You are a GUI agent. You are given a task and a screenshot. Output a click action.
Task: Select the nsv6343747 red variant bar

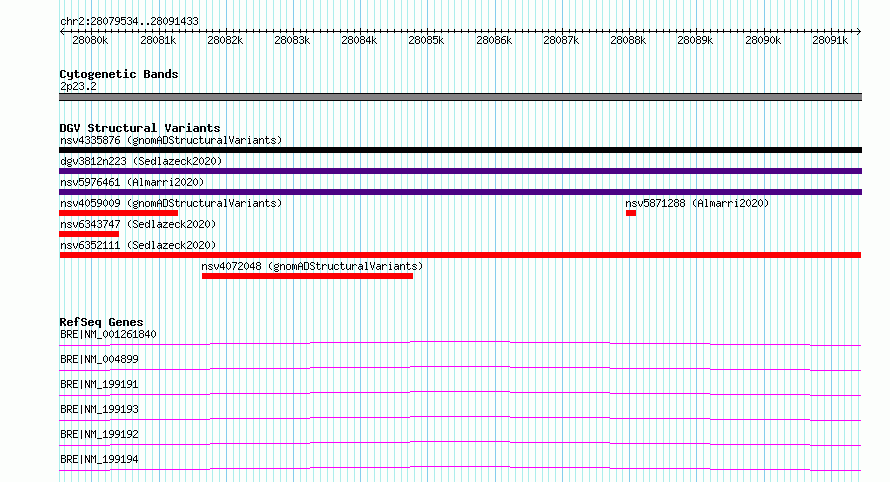[x=89, y=234]
